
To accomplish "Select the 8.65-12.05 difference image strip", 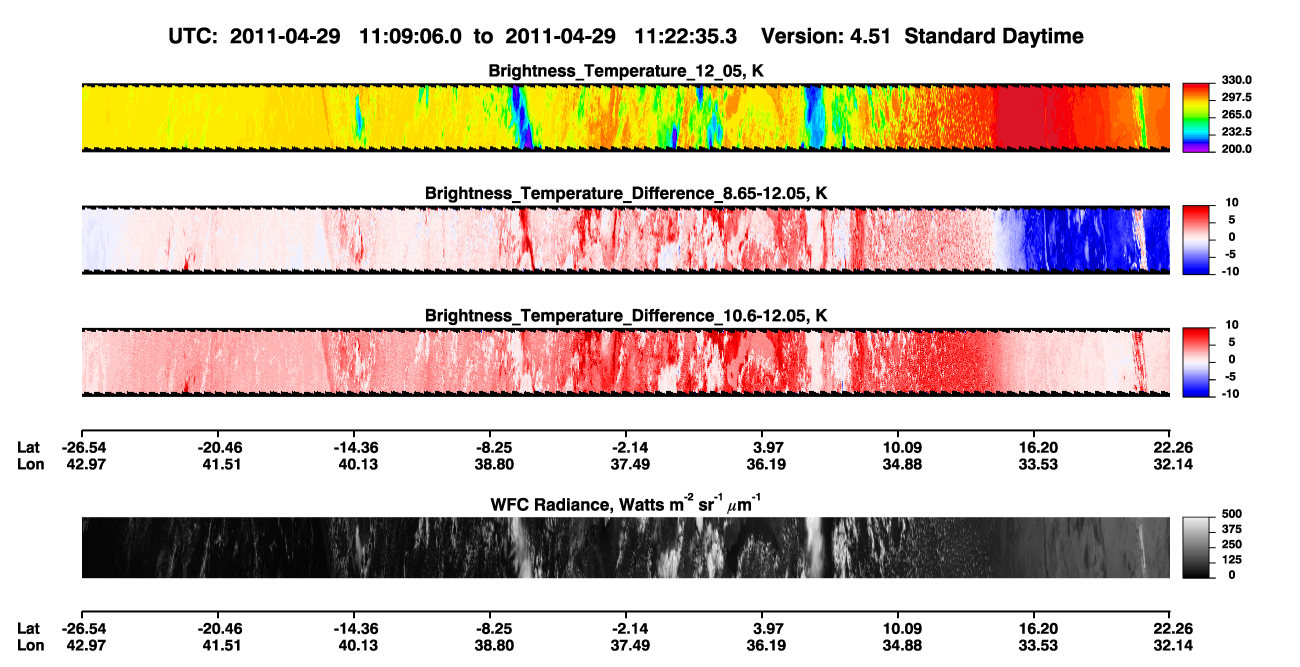I will pyautogui.click(x=625, y=240).
